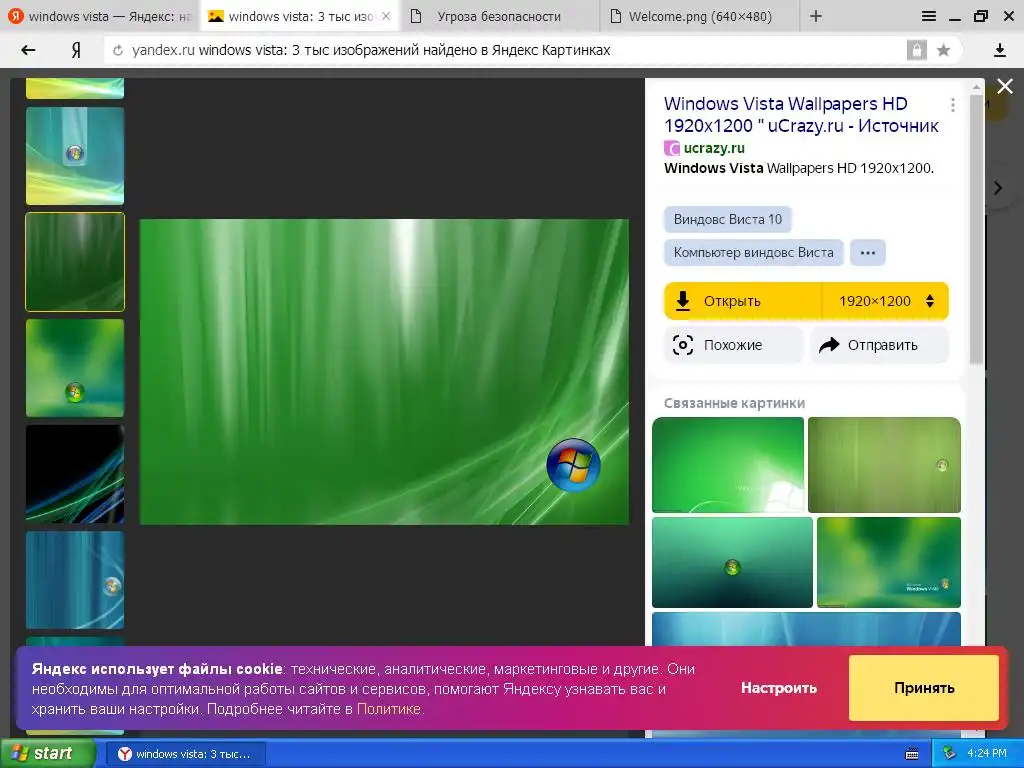
Task: Bookmark this page with the star icon
Action: coord(943,50)
